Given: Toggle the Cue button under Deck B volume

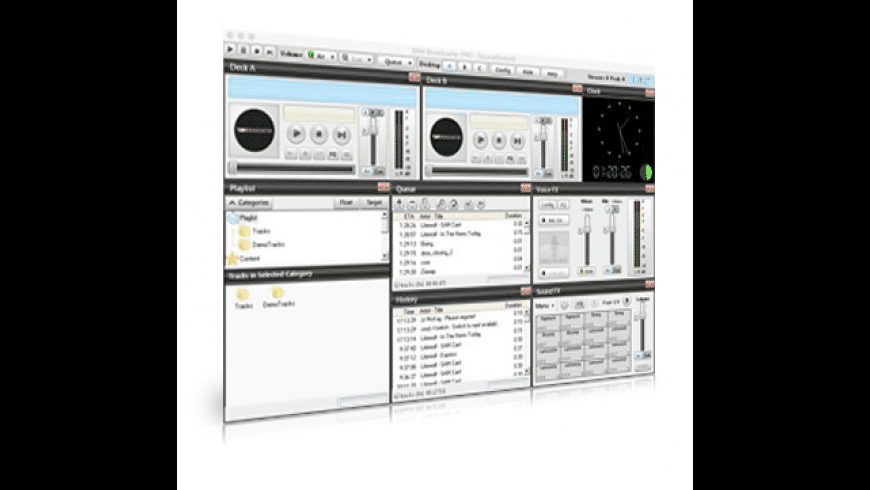Looking at the screenshot, I should (548, 174).
